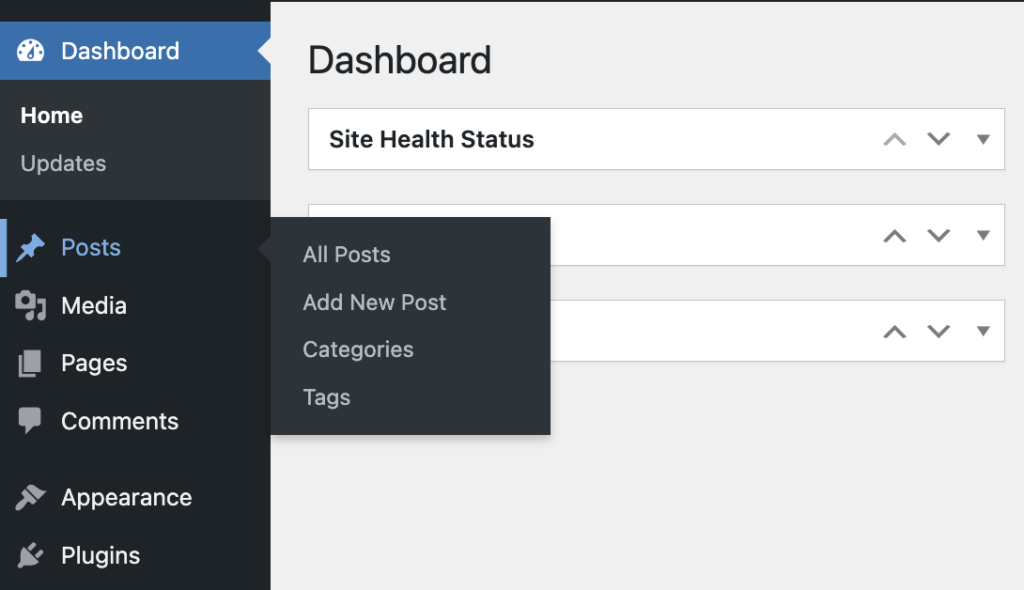The image size is (1024, 590).
Task: Select All Posts from the Posts menu
Action: (x=346, y=254)
